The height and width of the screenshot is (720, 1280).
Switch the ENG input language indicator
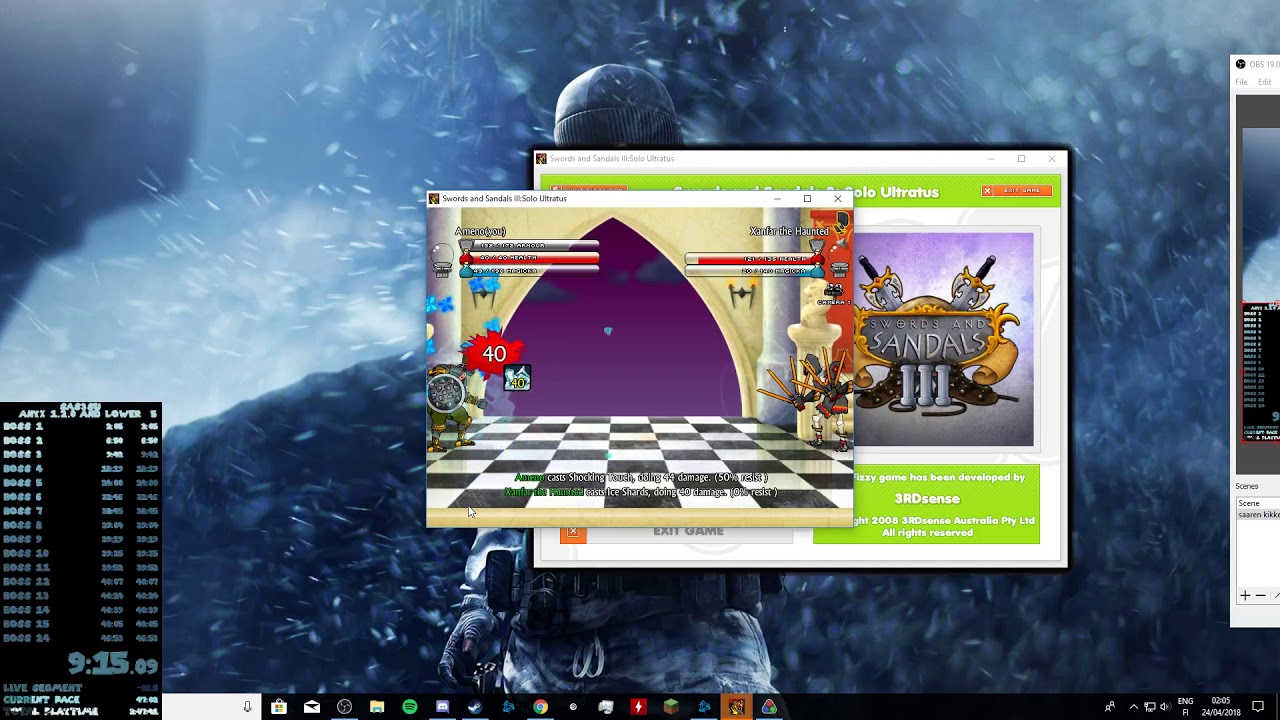click(1186, 707)
